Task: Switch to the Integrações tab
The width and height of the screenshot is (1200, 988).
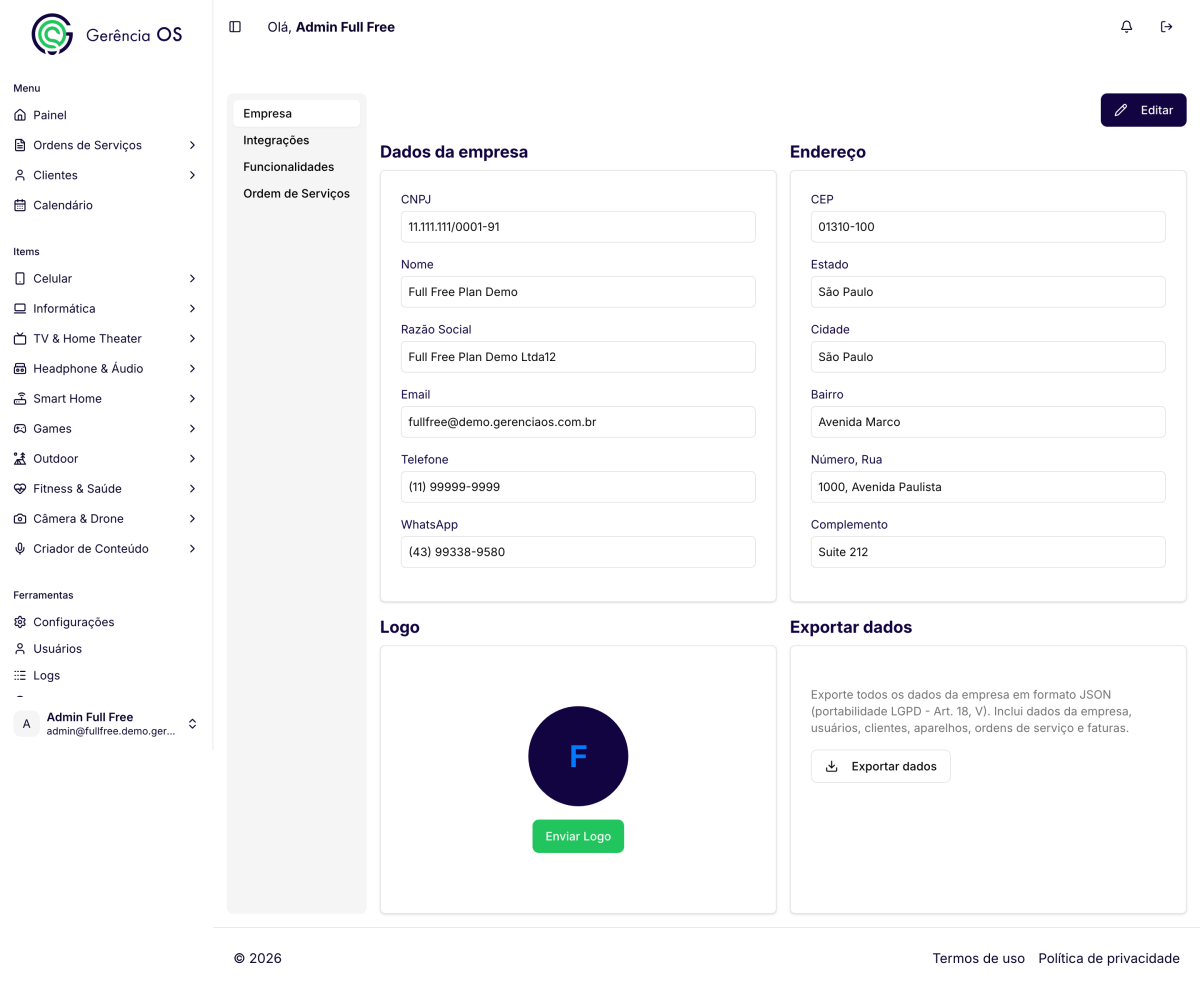Action: pyautogui.click(x=296, y=140)
